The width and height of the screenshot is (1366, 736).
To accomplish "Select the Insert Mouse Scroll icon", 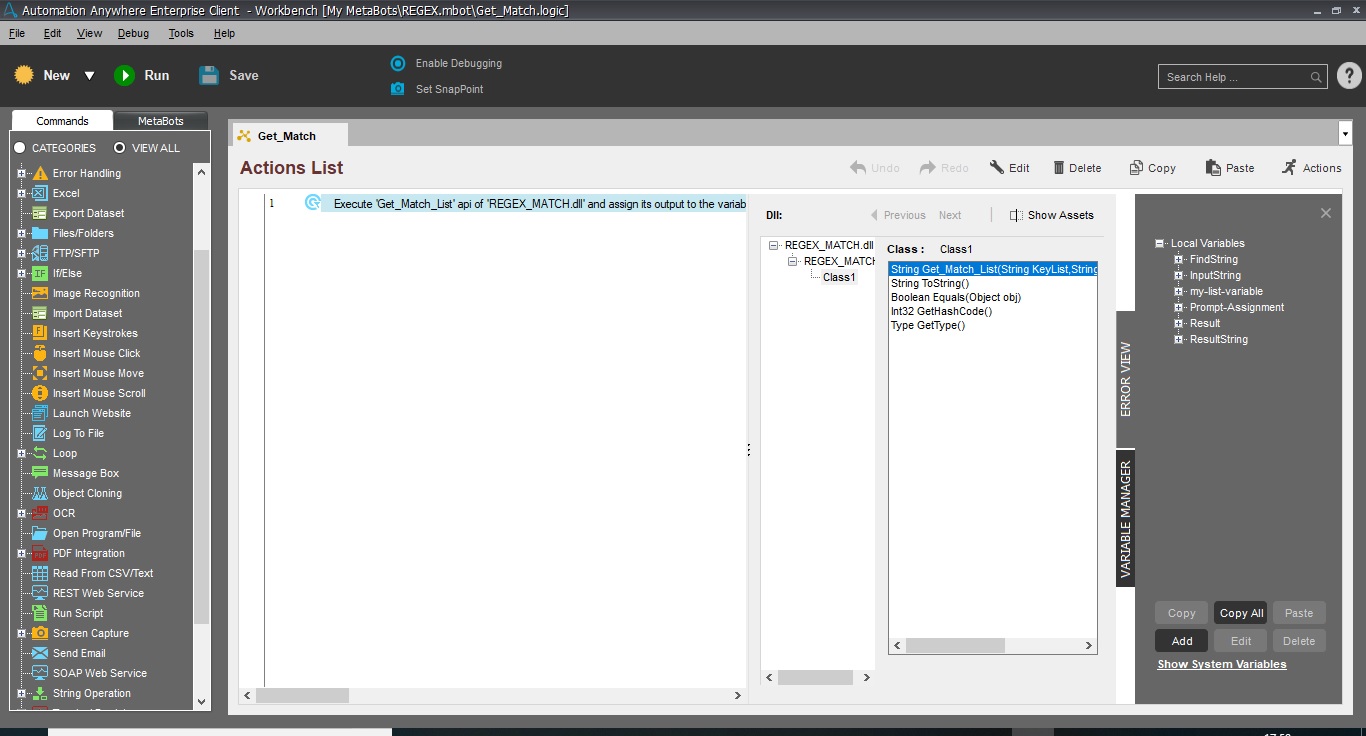I will tap(40, 393).
